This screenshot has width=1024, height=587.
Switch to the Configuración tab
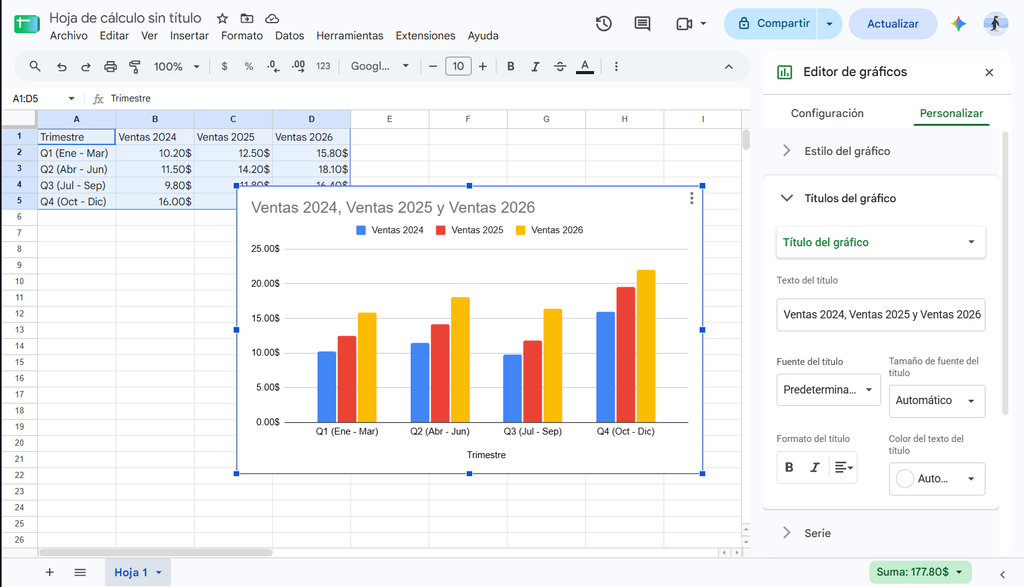[x=827, y=114]
